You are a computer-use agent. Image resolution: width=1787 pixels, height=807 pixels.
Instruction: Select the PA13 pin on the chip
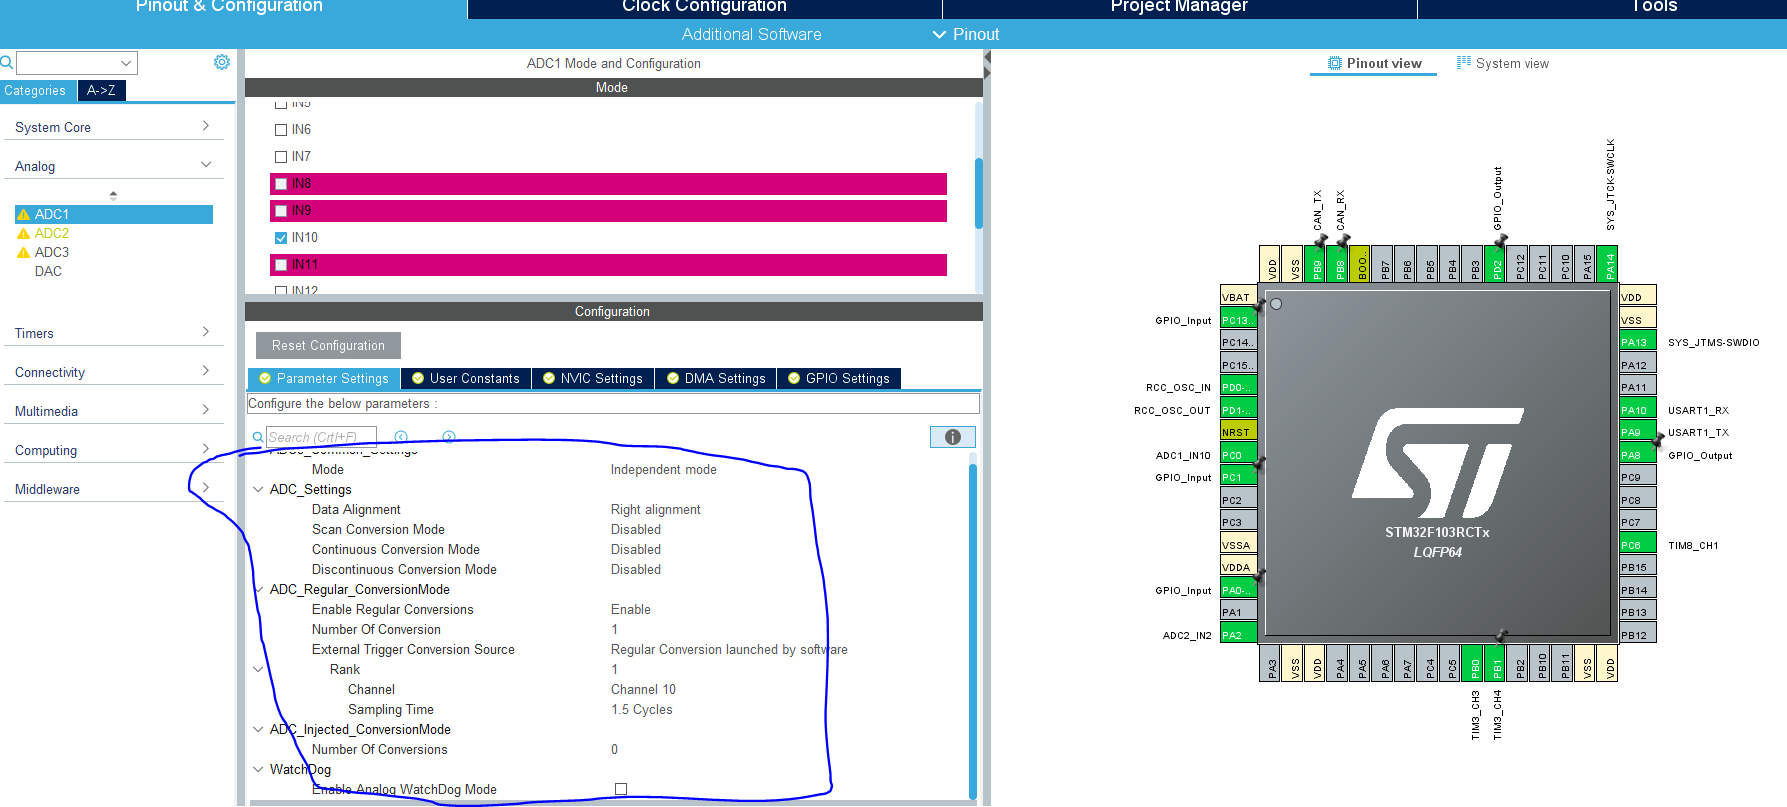[1638, 342]
